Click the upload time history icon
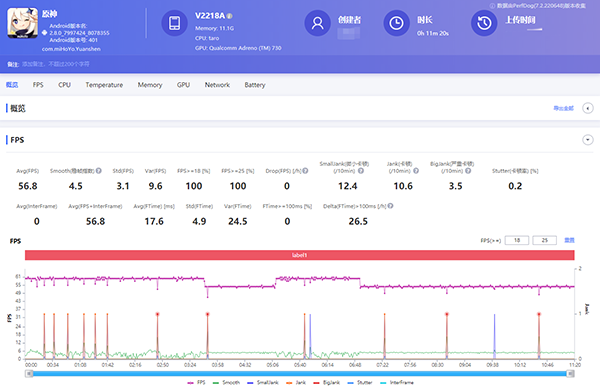 point(484,23)
